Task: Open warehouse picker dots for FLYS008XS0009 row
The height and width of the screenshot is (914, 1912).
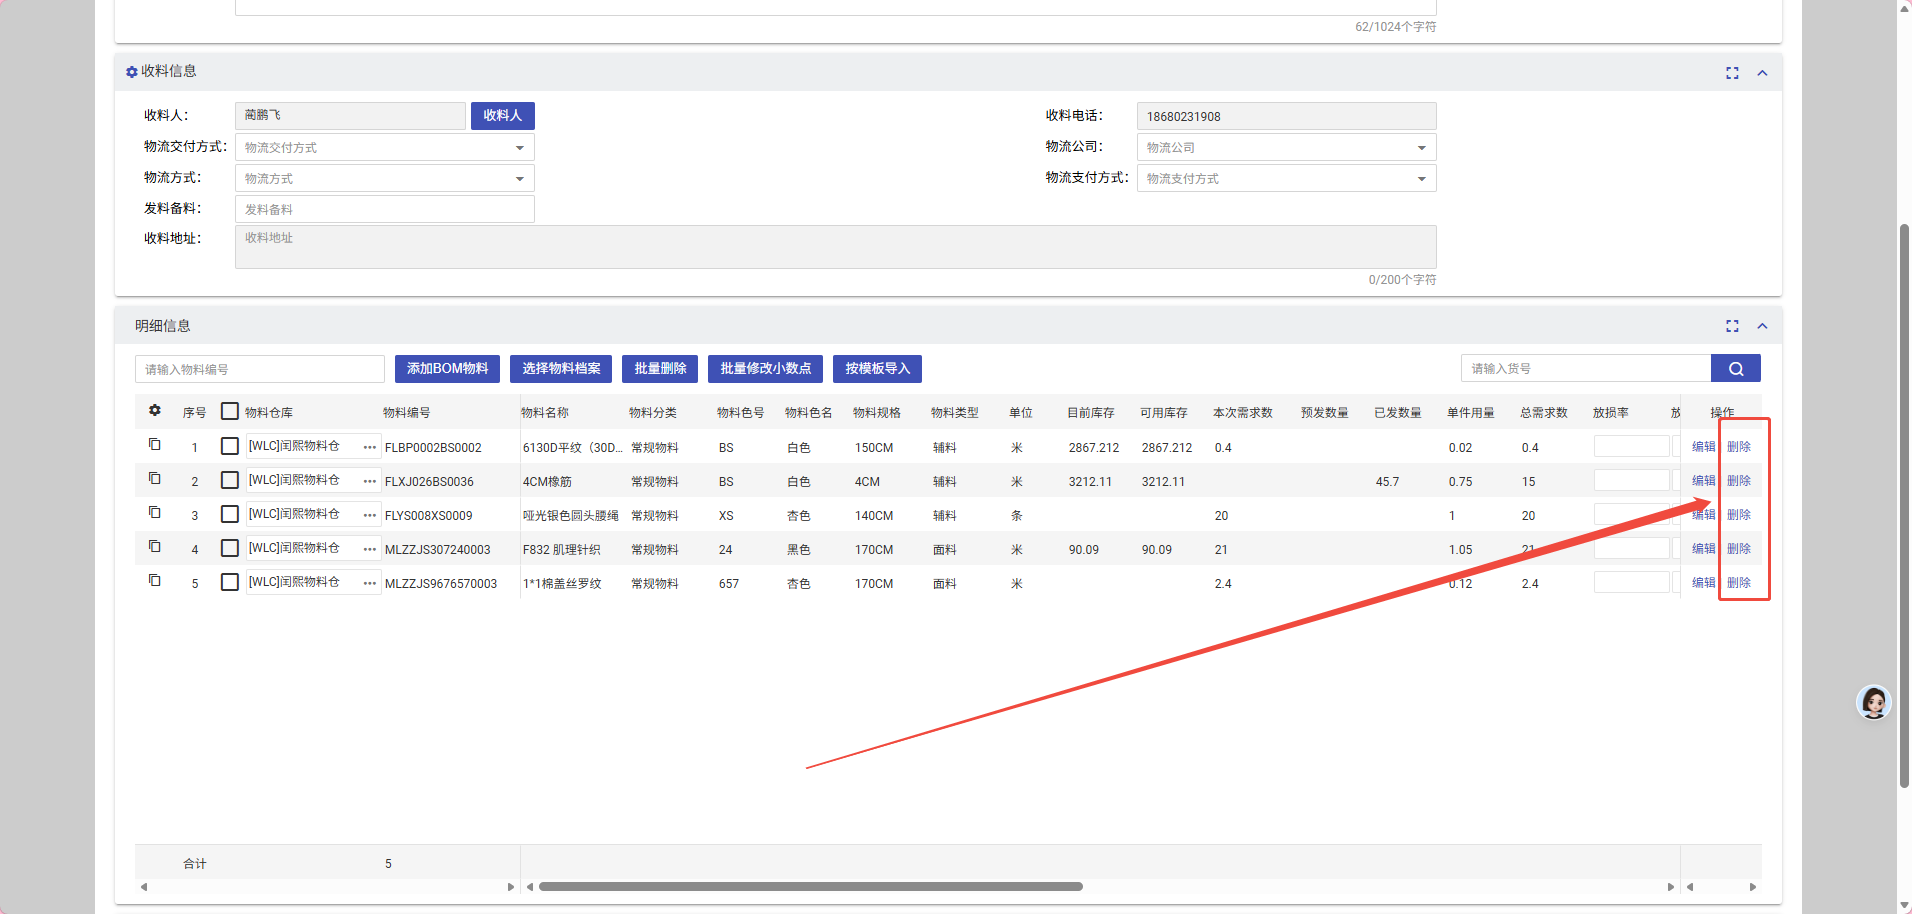Action: click(x=370, y=515)
